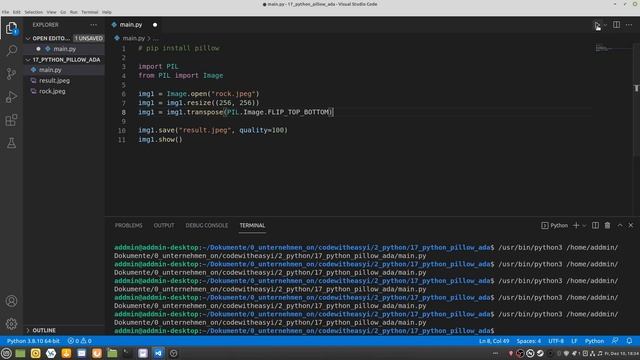The image size is (640, 360).
Task: Select Python 3.8.10 64-bit interpreter in status bar
Action: [33, 341]
